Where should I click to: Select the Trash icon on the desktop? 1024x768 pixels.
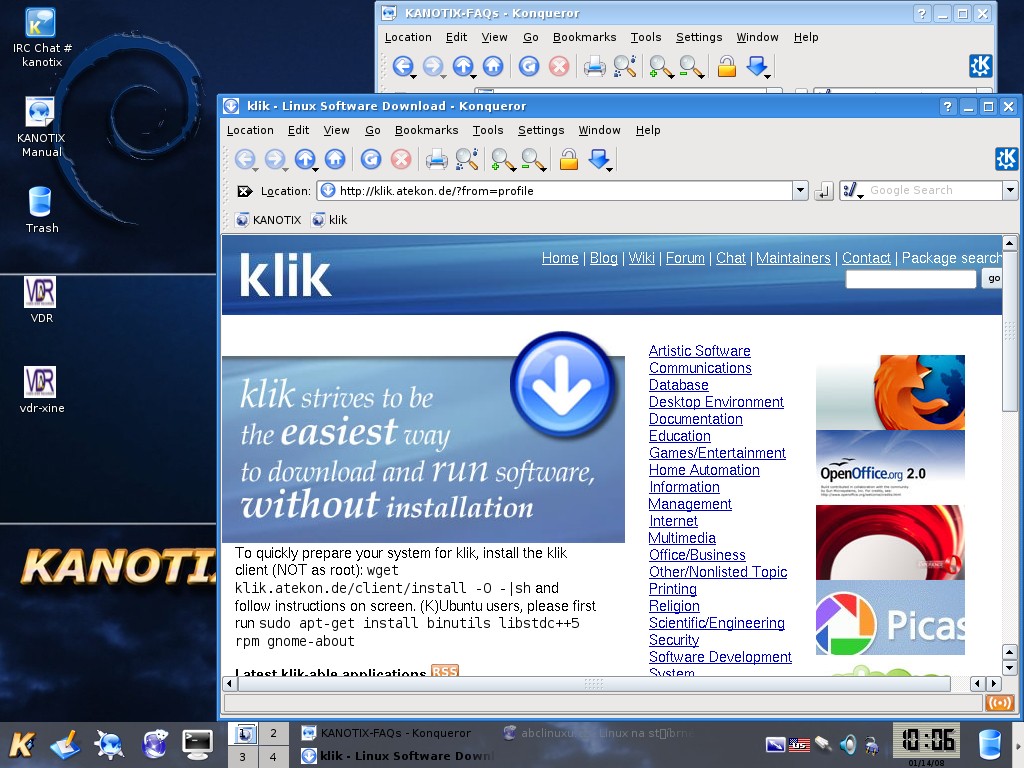coord(41,210)
